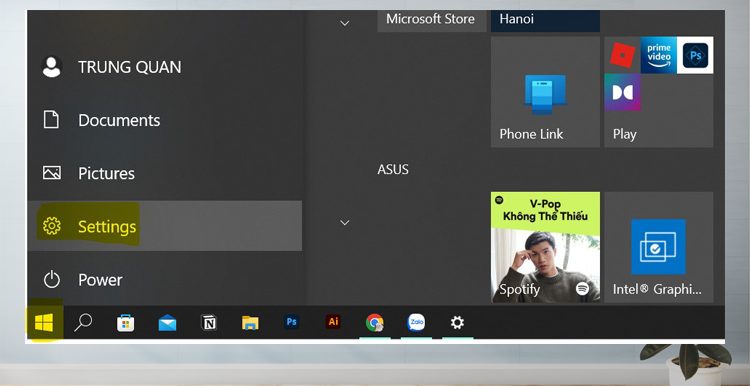This screenshot has width=750, height=386.
Task: Switch to Zalo in the taskbar
Action: [416, 322]
